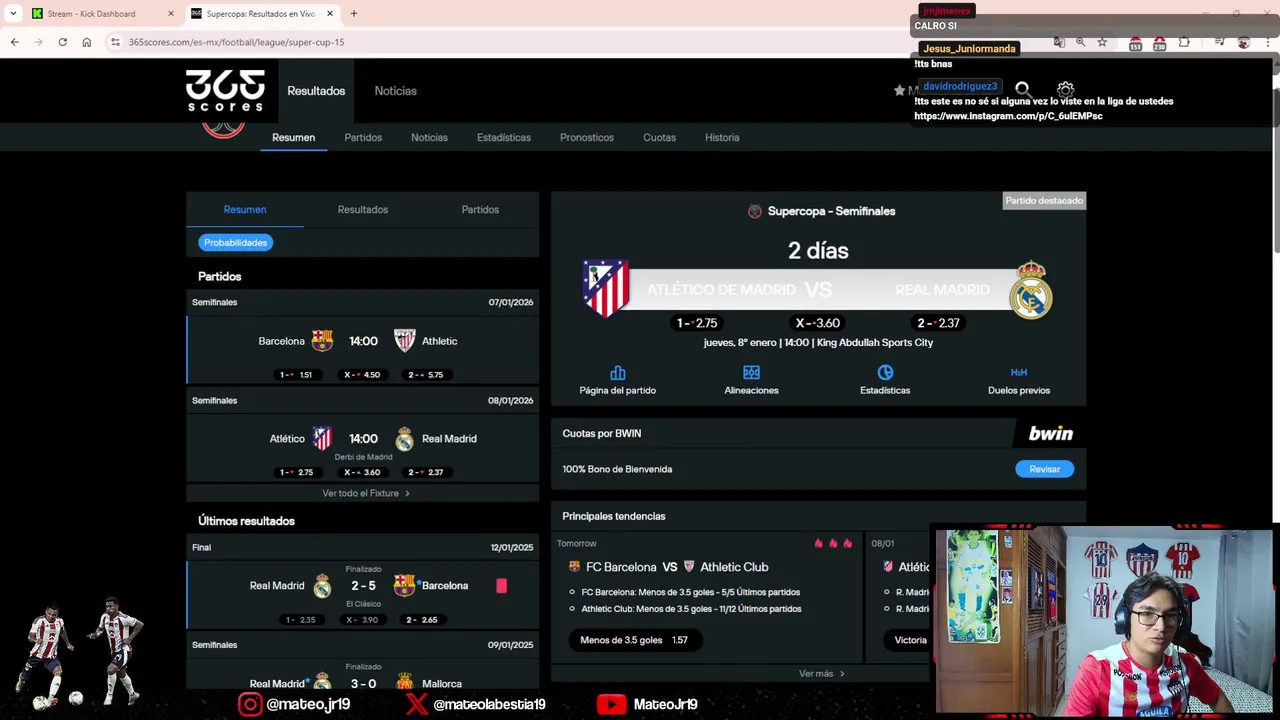Select Partidos tab in left panel
Viewport: 1280px width, 720px height.
click(x=480, y=209)
